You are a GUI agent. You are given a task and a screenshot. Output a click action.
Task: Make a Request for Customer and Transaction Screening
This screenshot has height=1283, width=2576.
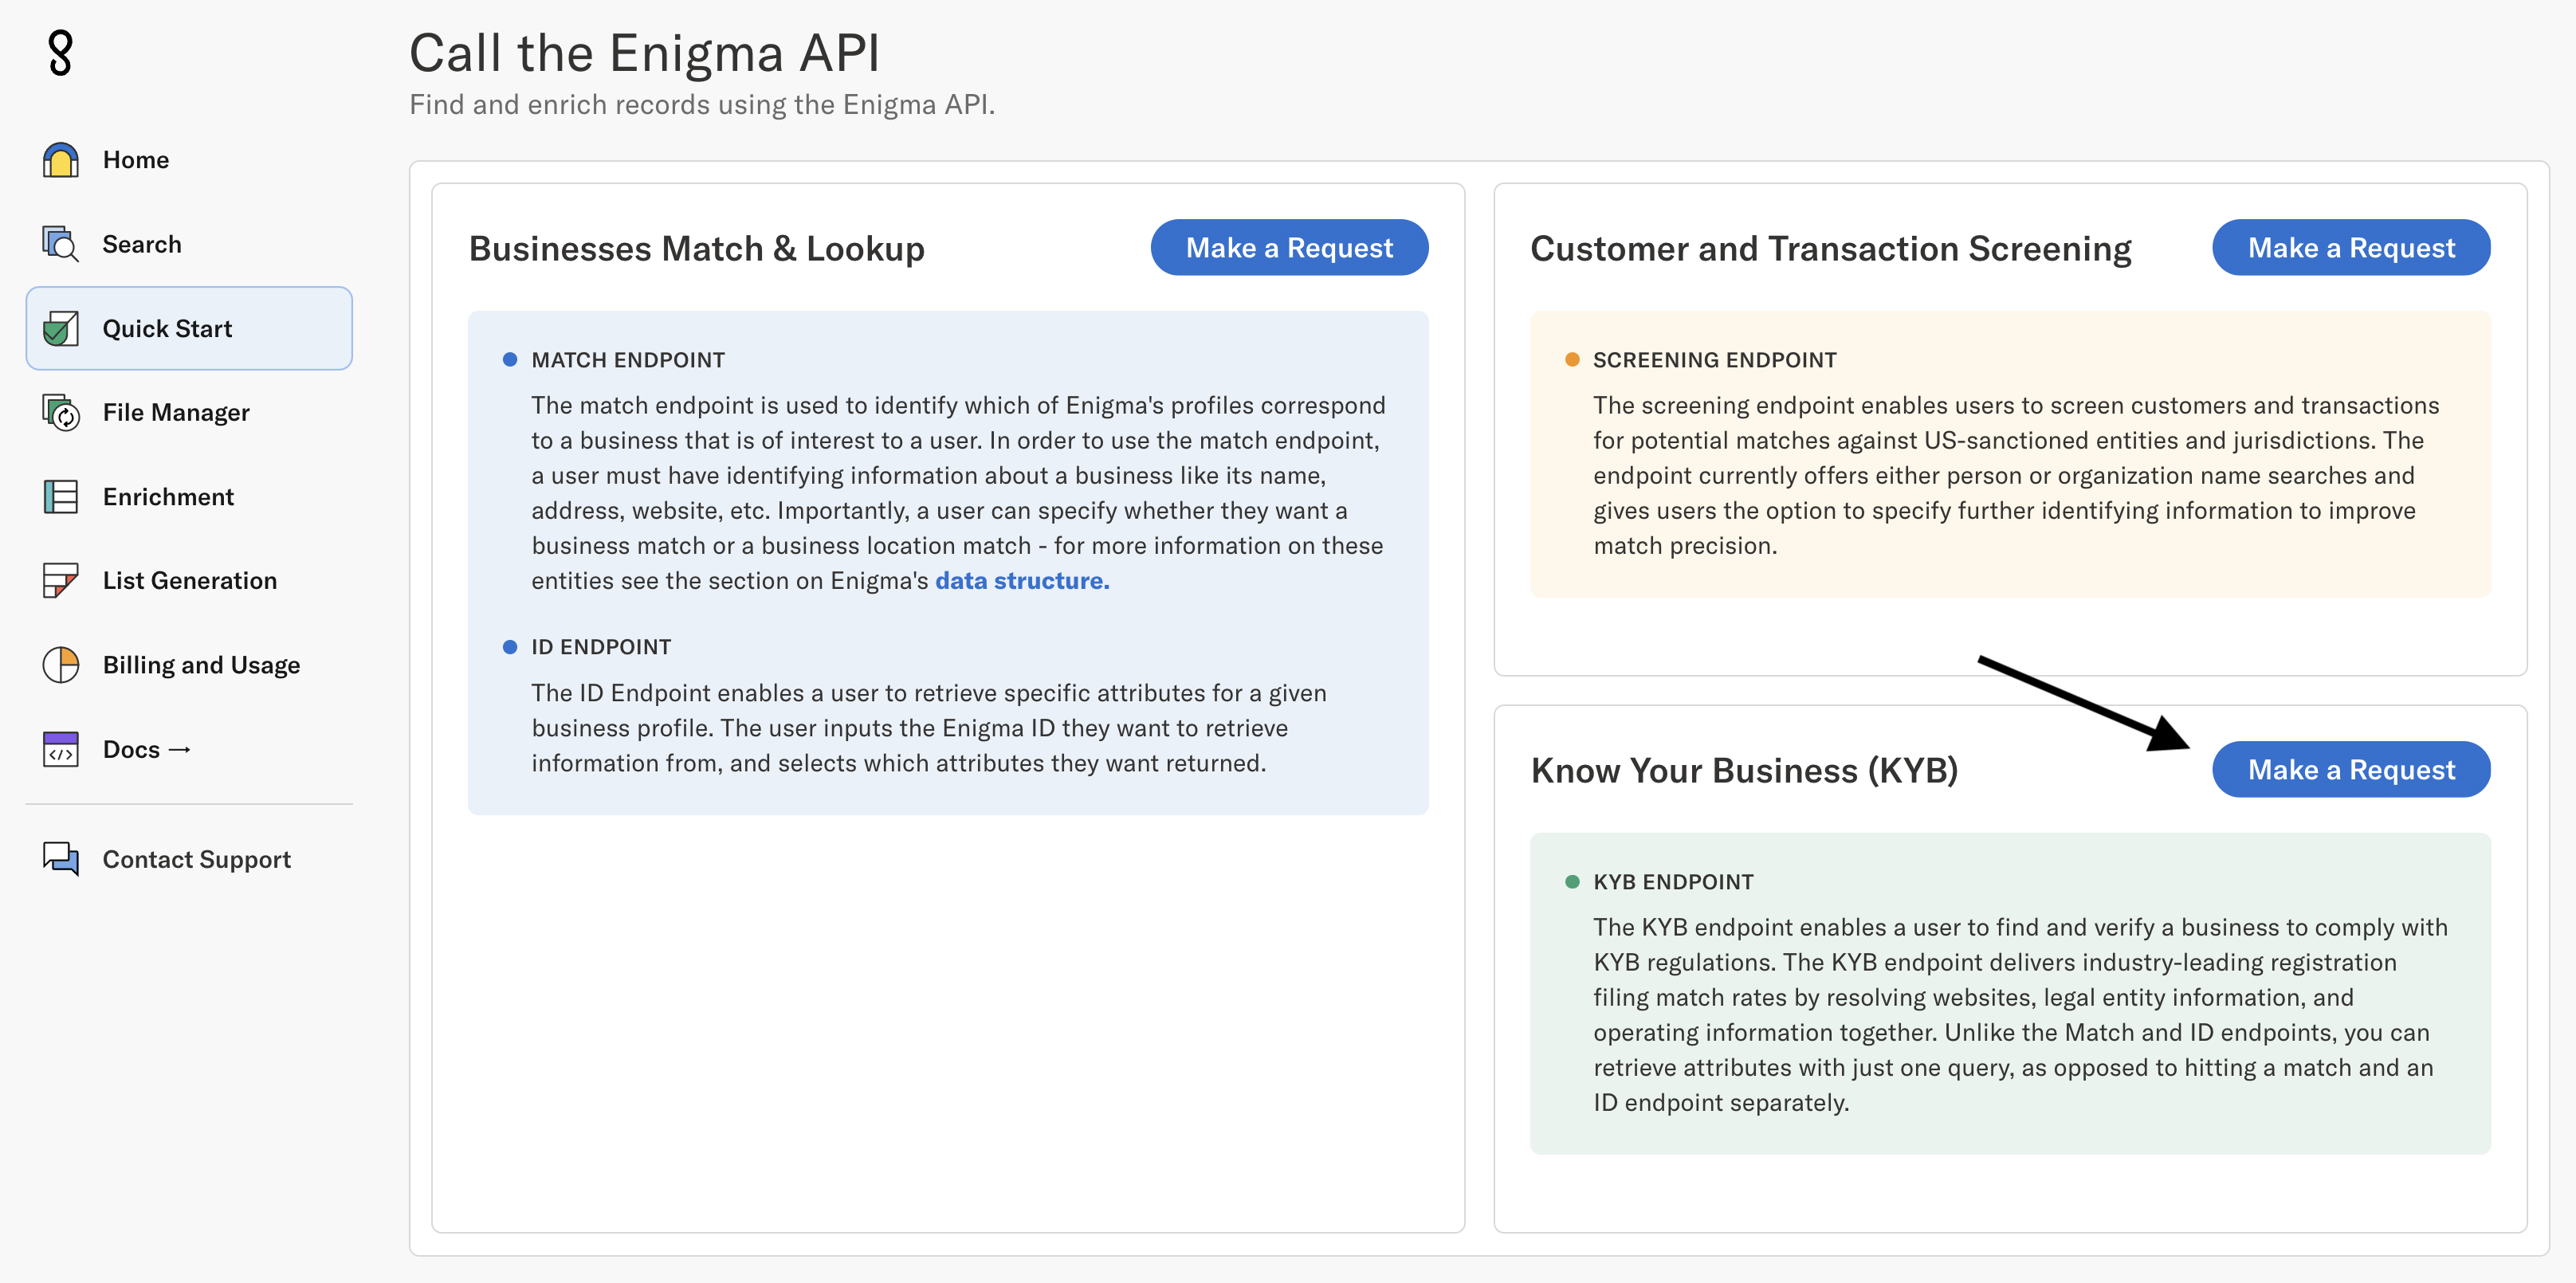pos(2350,248)
